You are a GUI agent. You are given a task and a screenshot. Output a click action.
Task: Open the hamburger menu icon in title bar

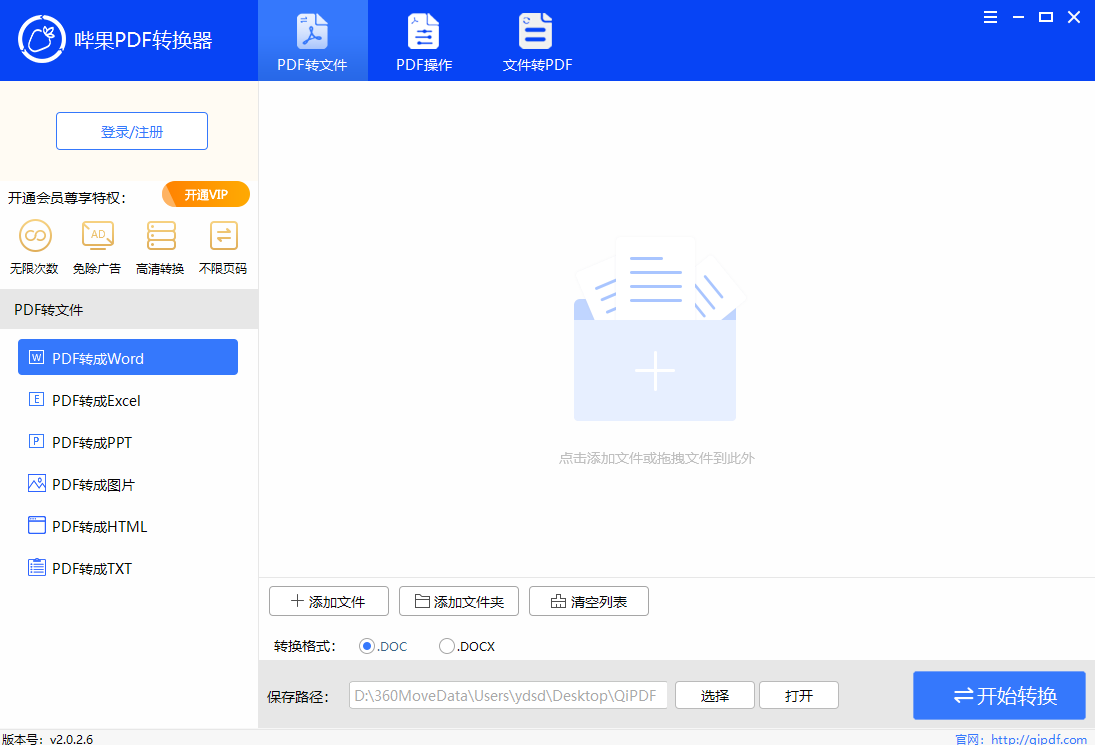[990, 17]
